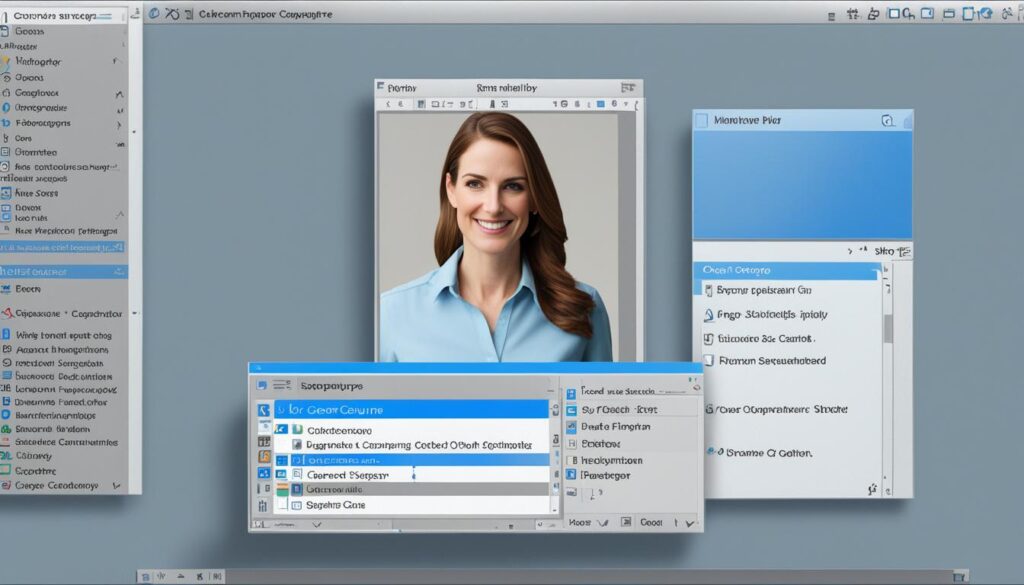Screen dimensions: 1024x585
Task: Click the blue settings icon next to Fremn Sessuehabend
Action: point(712,358)
